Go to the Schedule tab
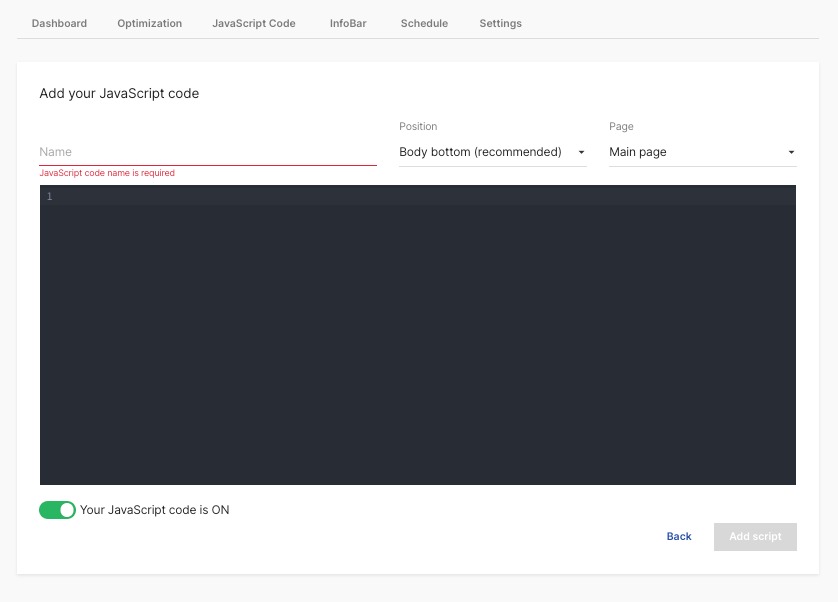838x602 pixels. click(423, 22)
